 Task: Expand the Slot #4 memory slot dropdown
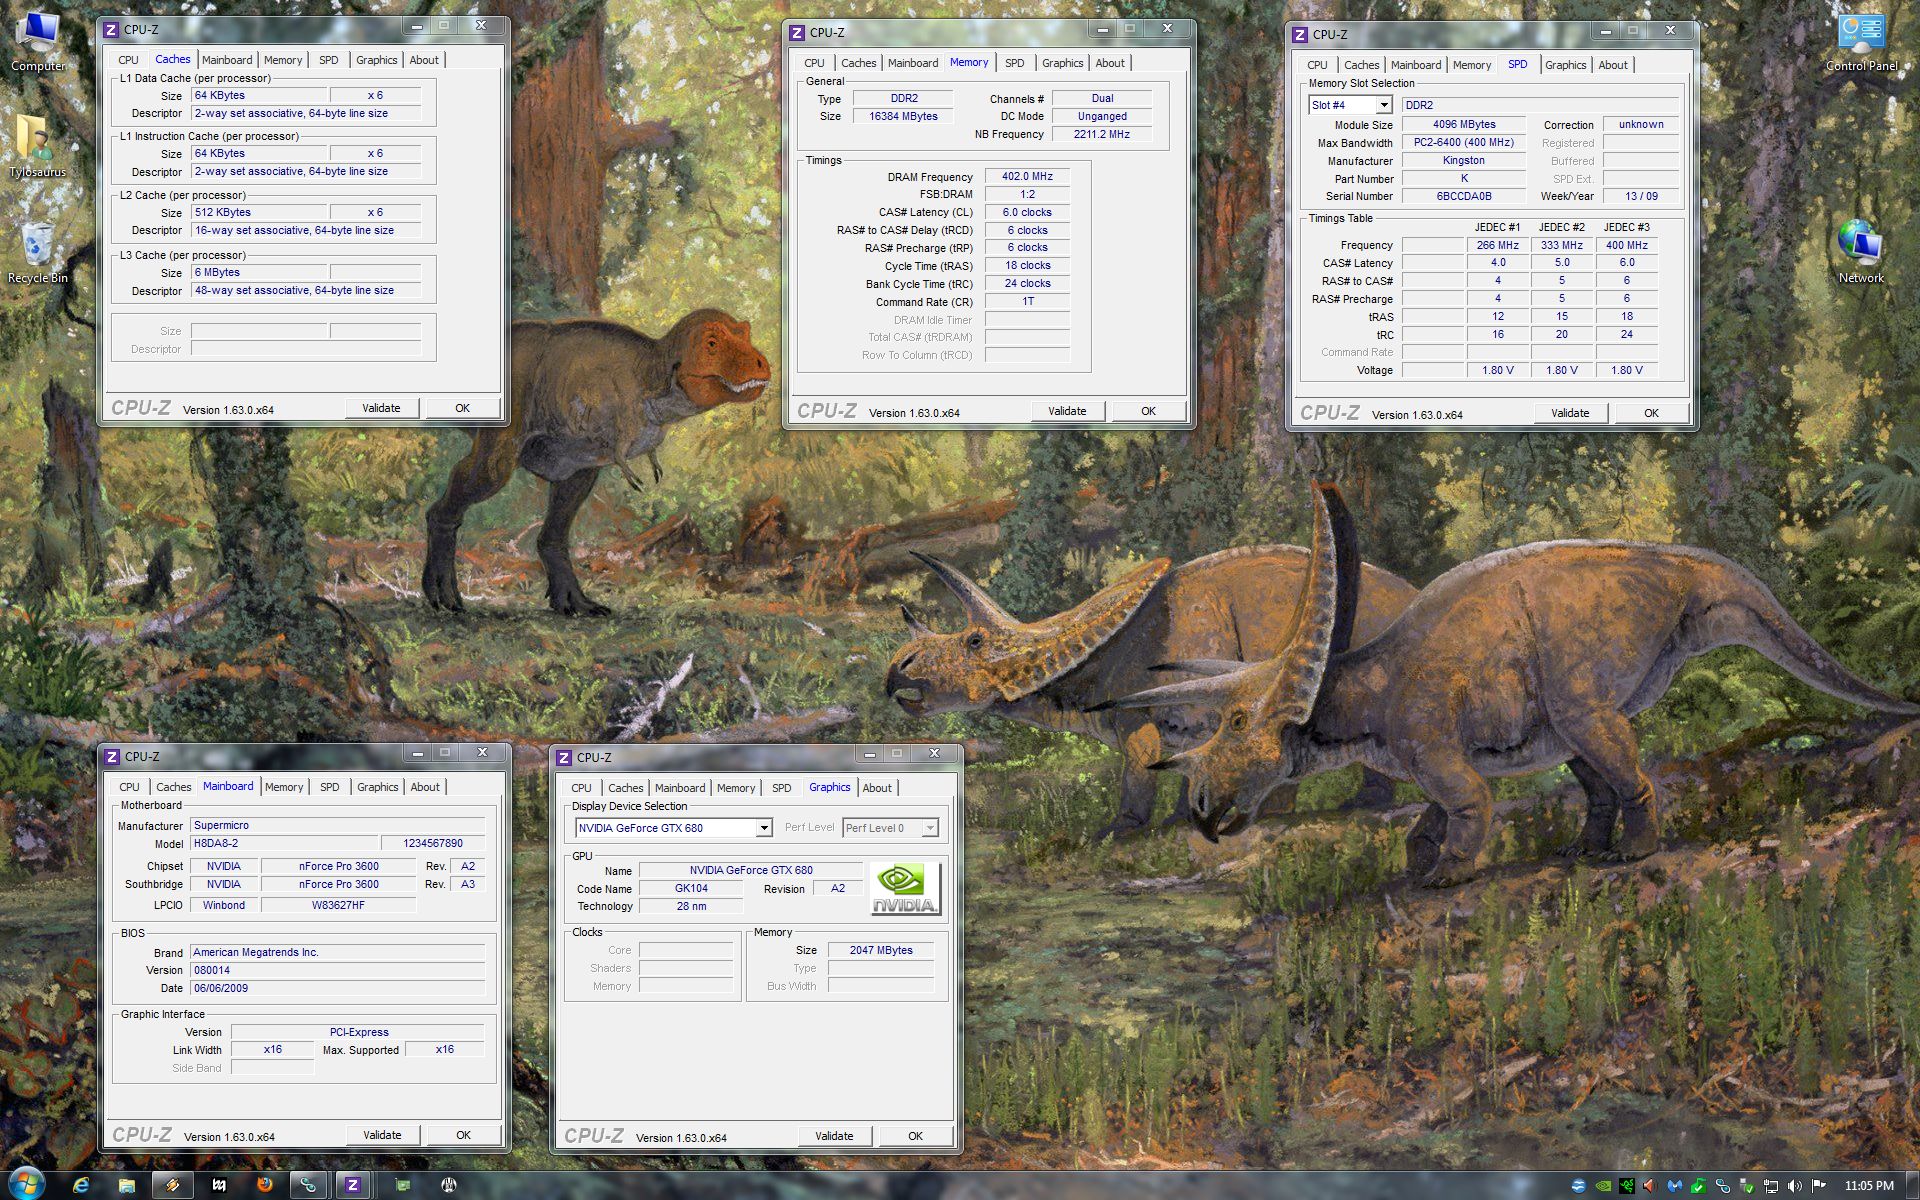[1384, 105]
